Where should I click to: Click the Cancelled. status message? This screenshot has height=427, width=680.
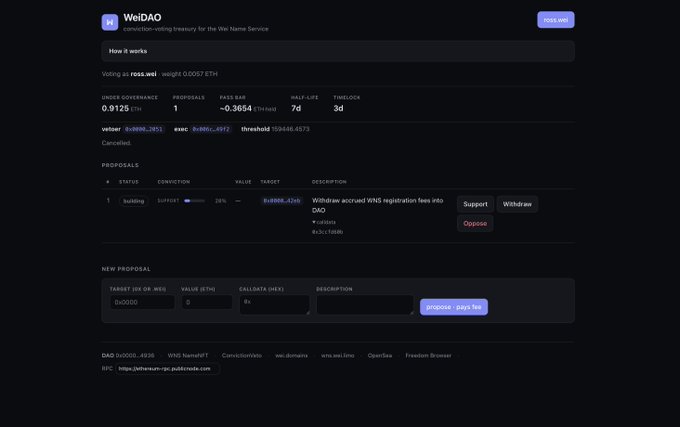(116, 143)
